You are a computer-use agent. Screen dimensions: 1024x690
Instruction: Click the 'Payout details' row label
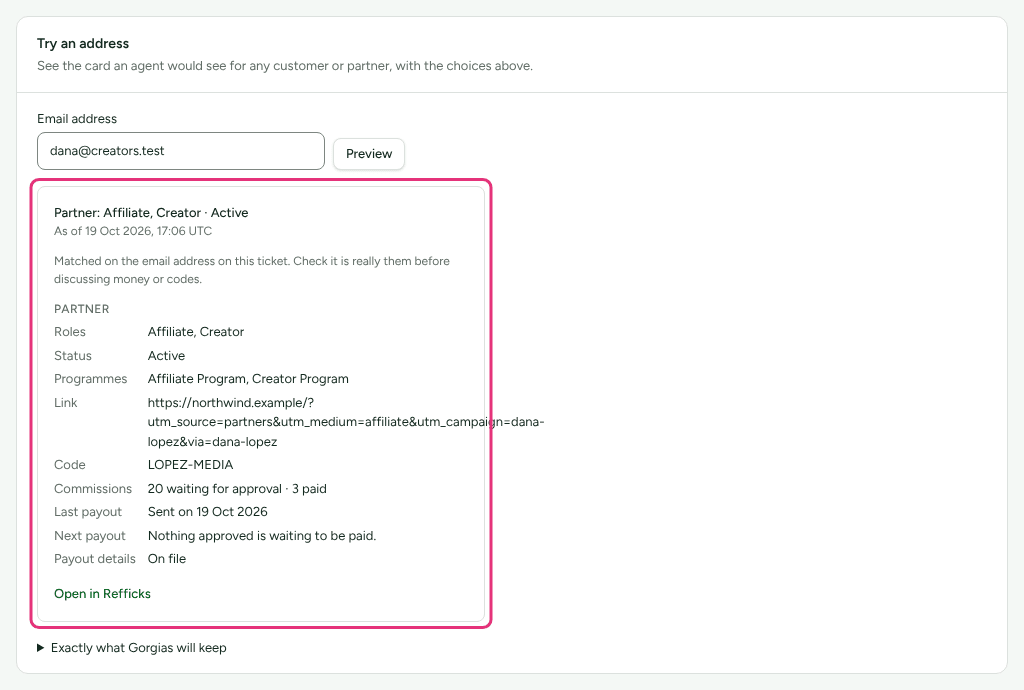click(95, 559)
